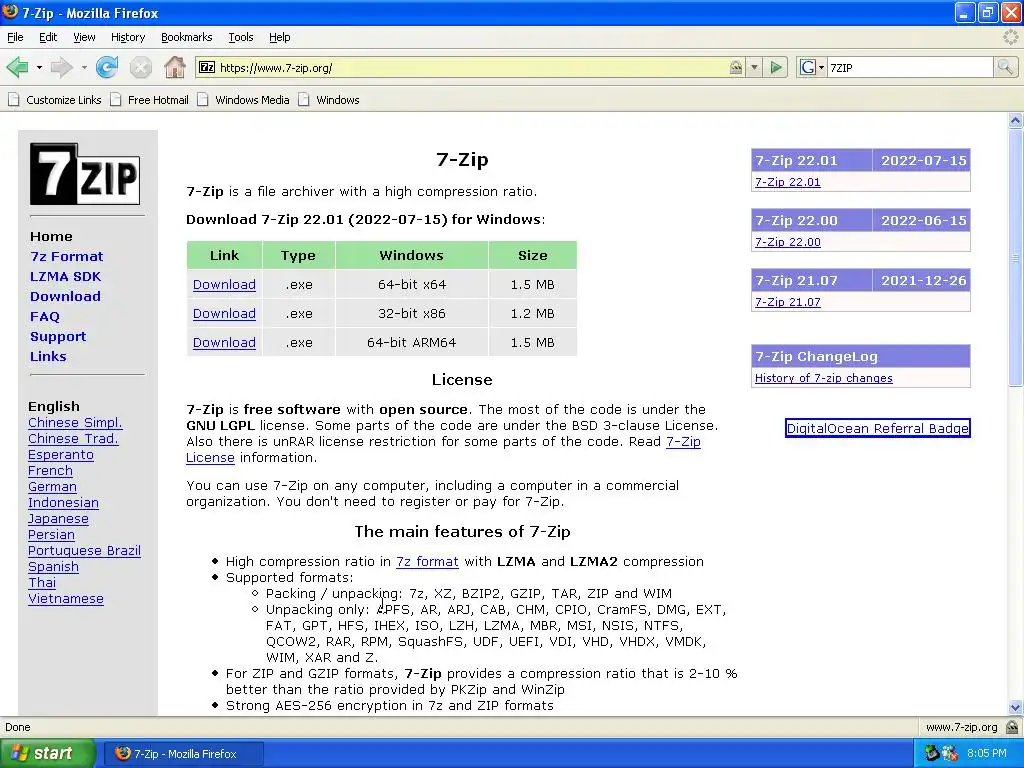Image resolution: width=1024 pixels, height=768 pixels.
Task: Click the Stop loading icon
Action: coord(140,67)
